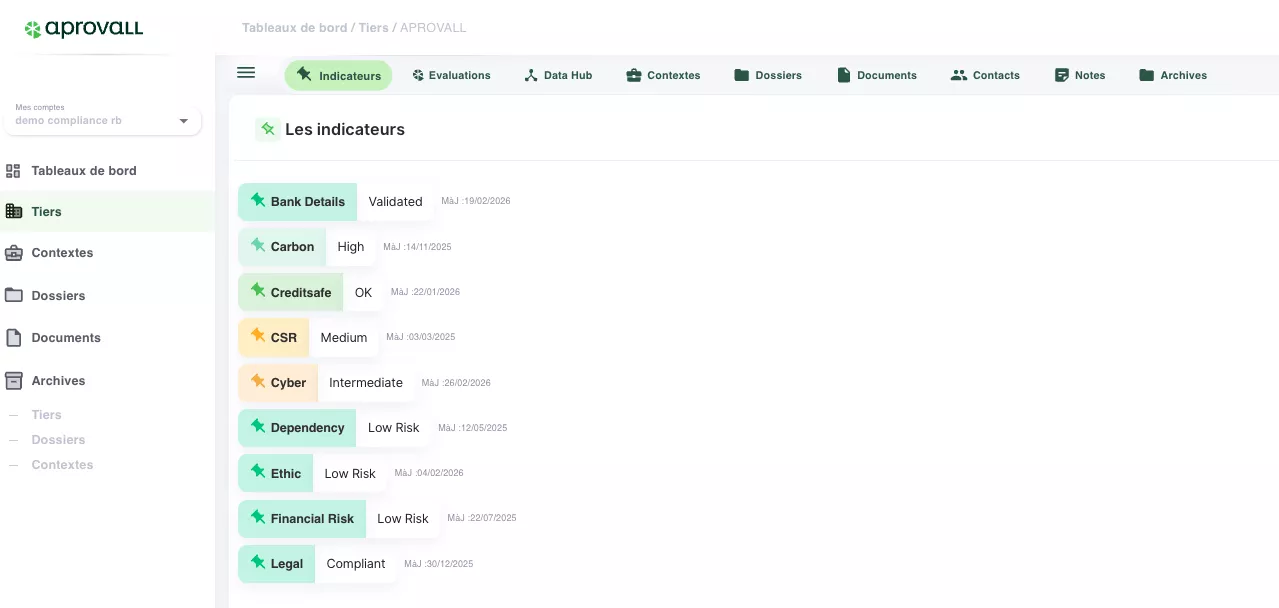Click the Aprovall logo

84,29
